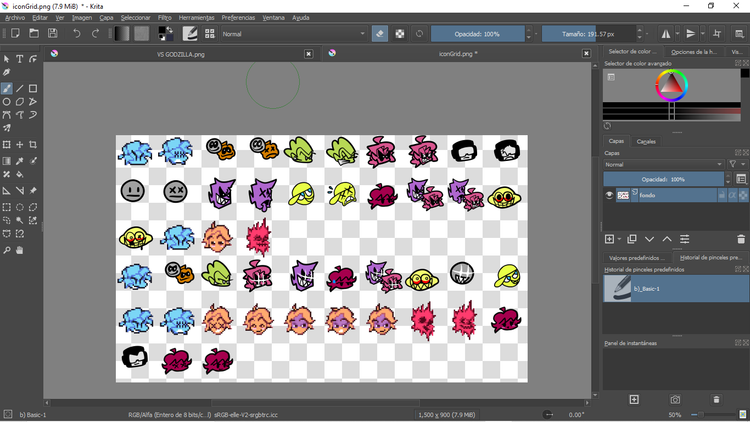750x422 pixels.
Task: Toggle eraser mode
Action: 380,33
